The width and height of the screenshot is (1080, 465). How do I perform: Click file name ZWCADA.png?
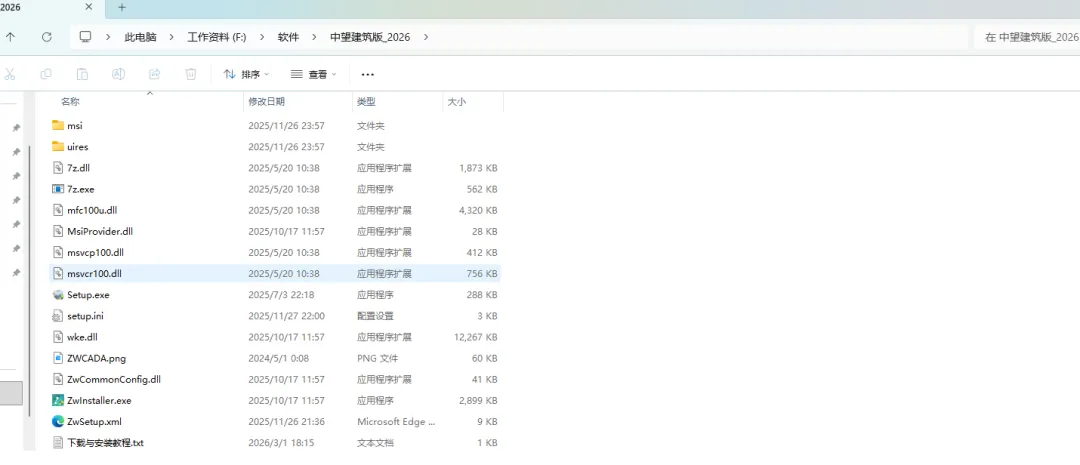[96, 358]
